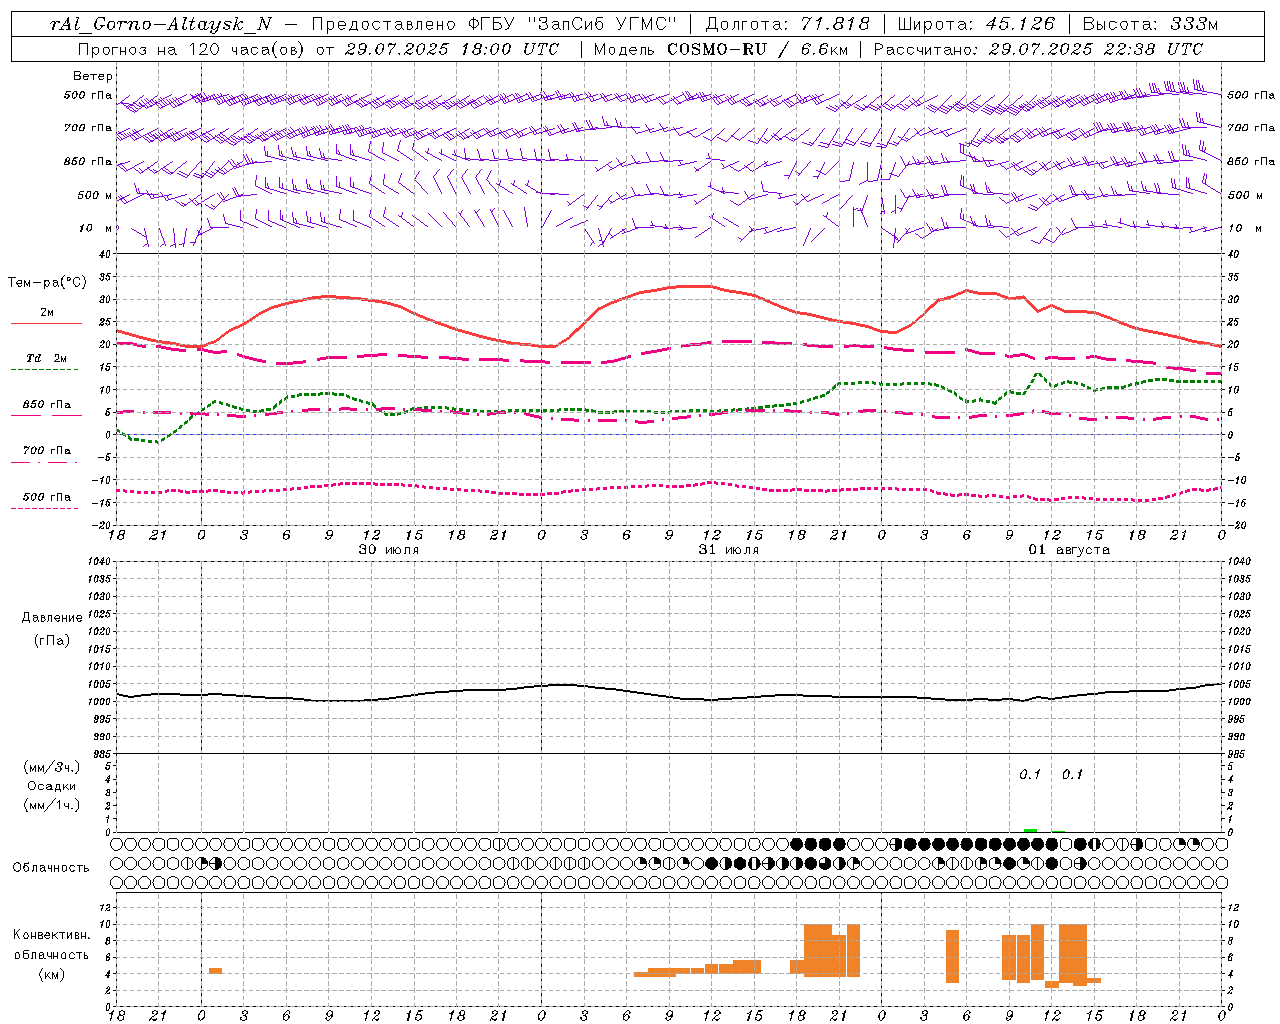Click the Давление pressure panel label

click(52, 618)
